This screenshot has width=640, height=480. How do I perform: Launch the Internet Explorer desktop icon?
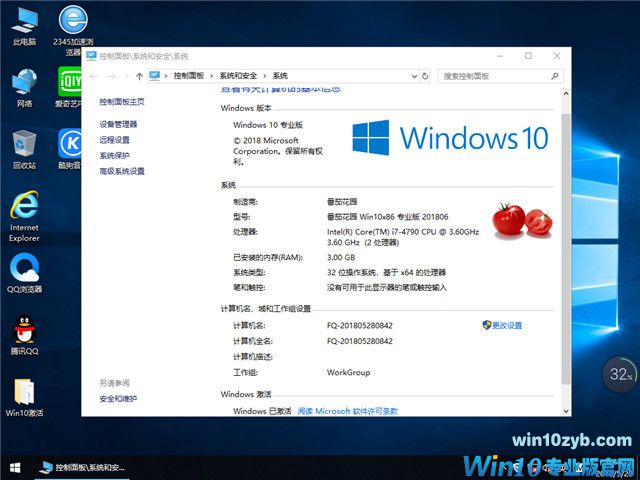pyautogui.click(x=24, y=216)
